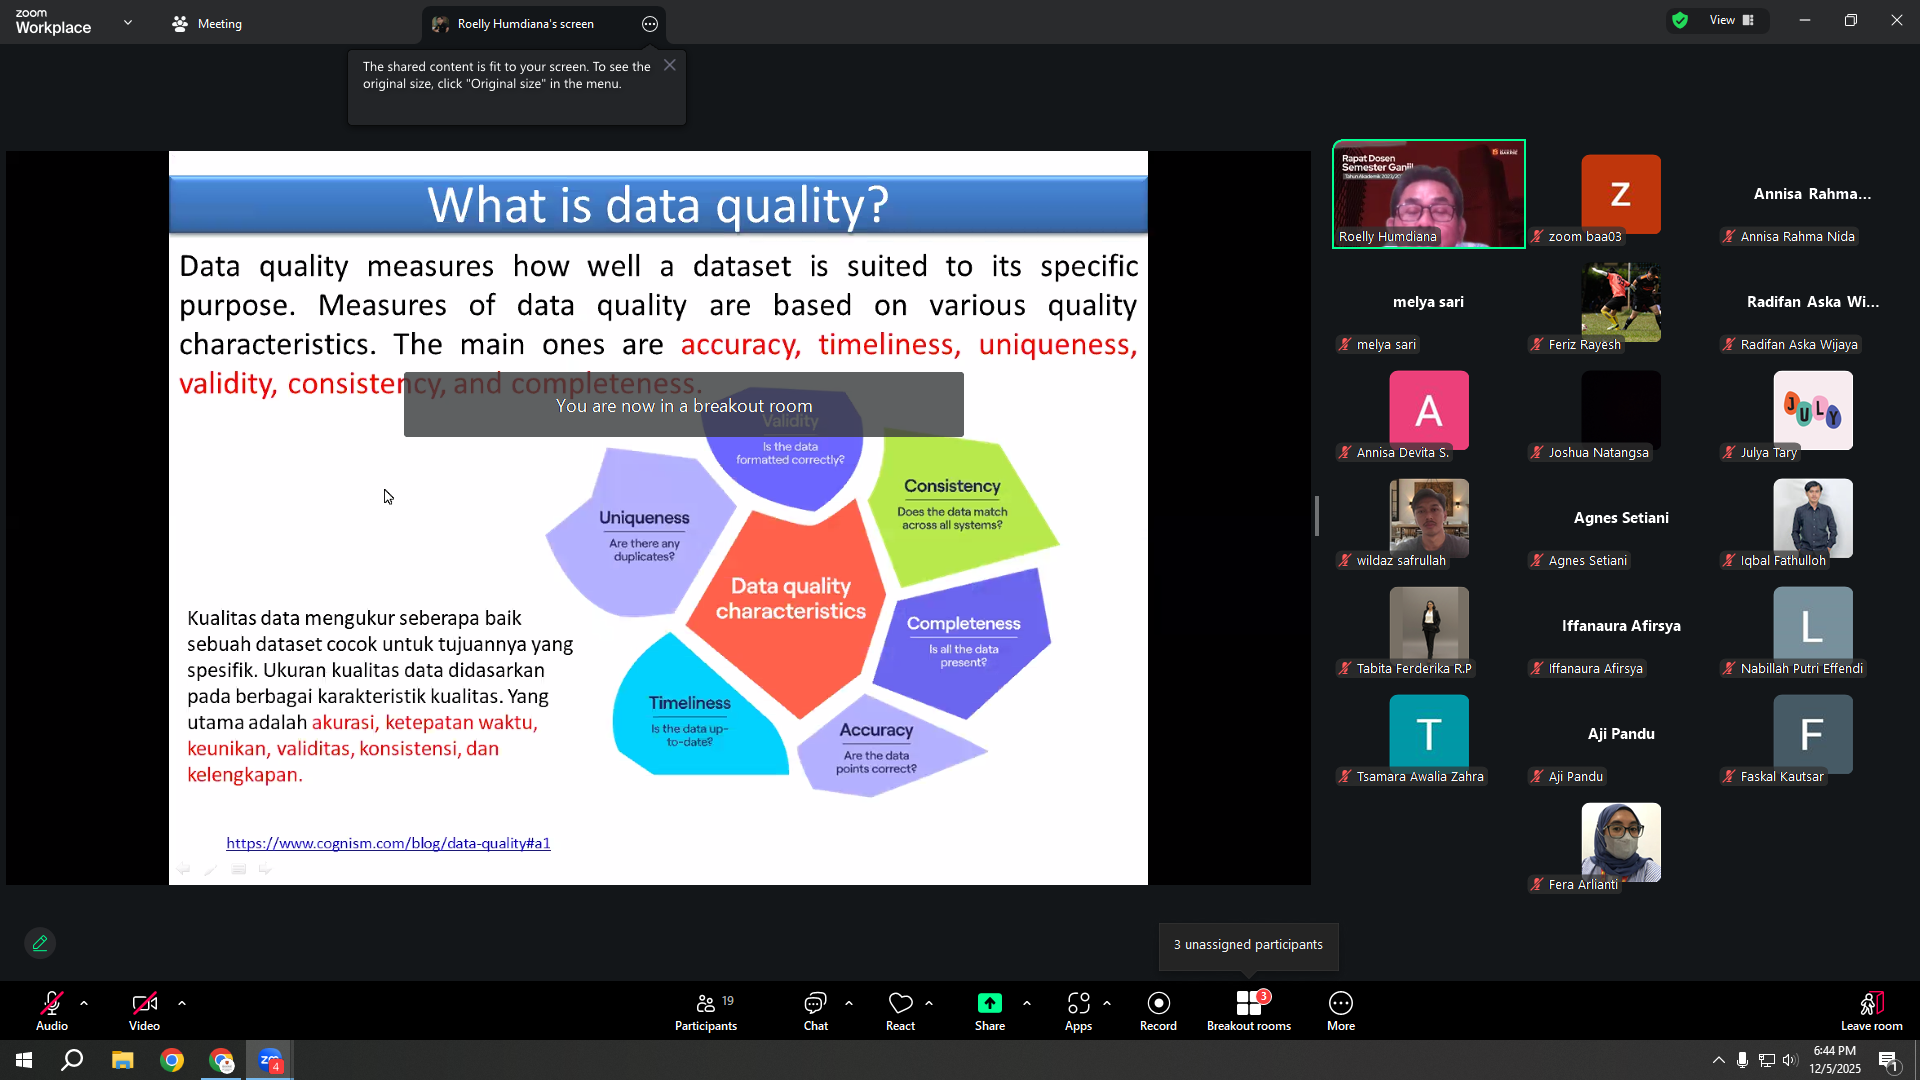Select Roelly Humdiana's video thumbnail

click(1428, 194)
